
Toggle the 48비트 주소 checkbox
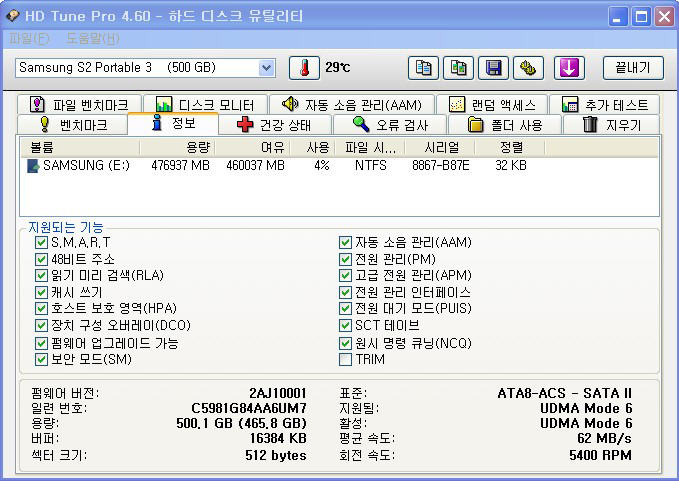(41, 259)
